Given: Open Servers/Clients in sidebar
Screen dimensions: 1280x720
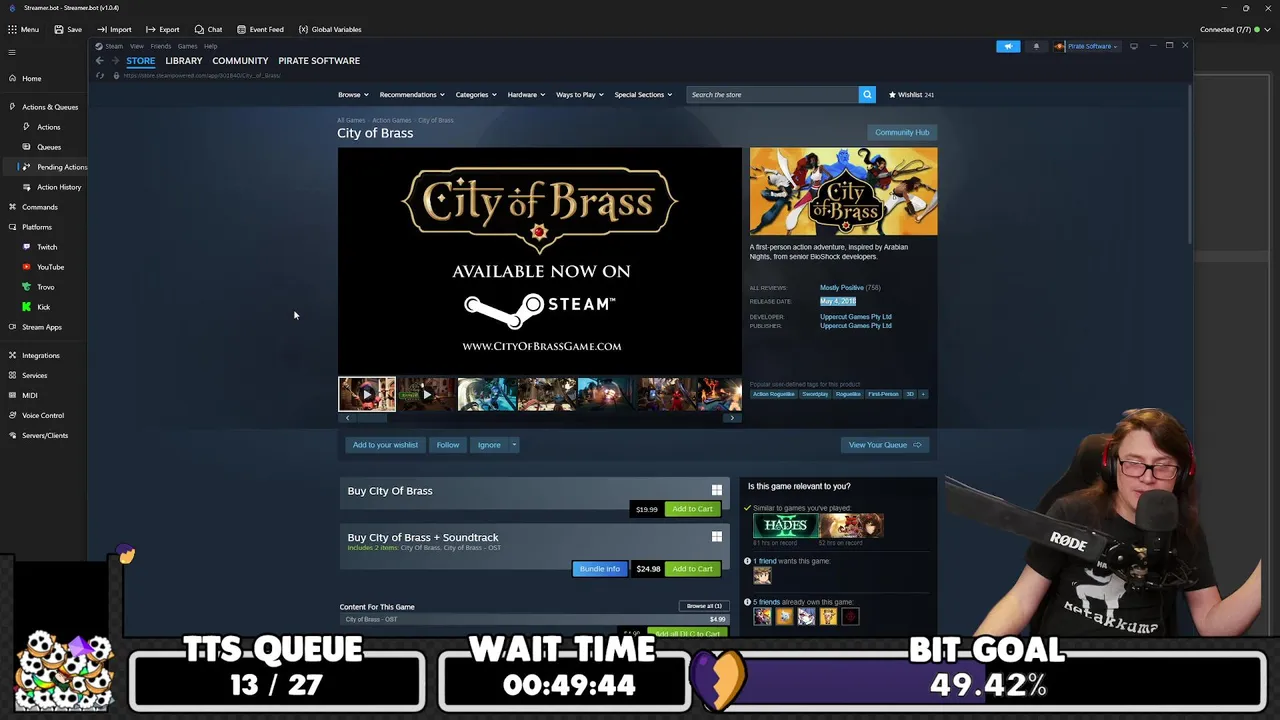Looking at the screenshot, I should (x=45, y=435).
